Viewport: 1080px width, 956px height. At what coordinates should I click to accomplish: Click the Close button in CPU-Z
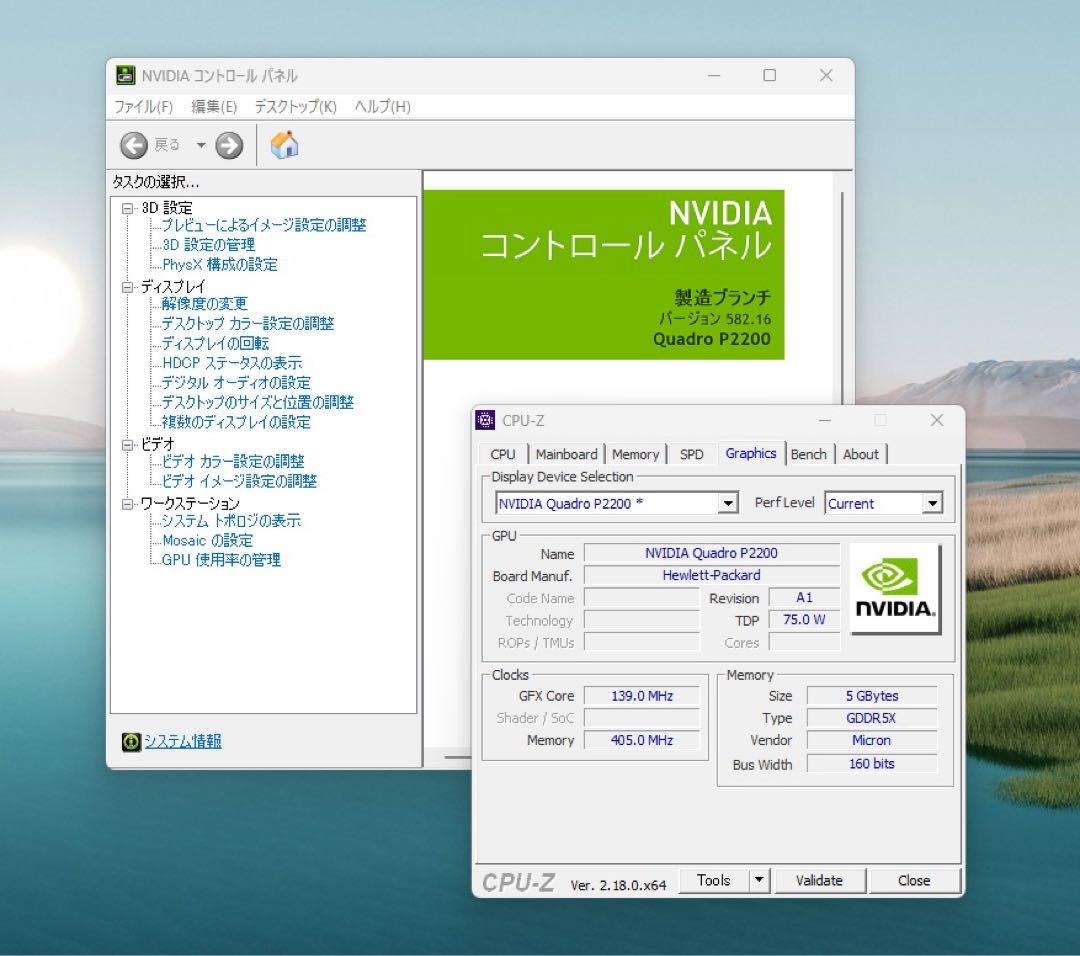tap(914, 881)
